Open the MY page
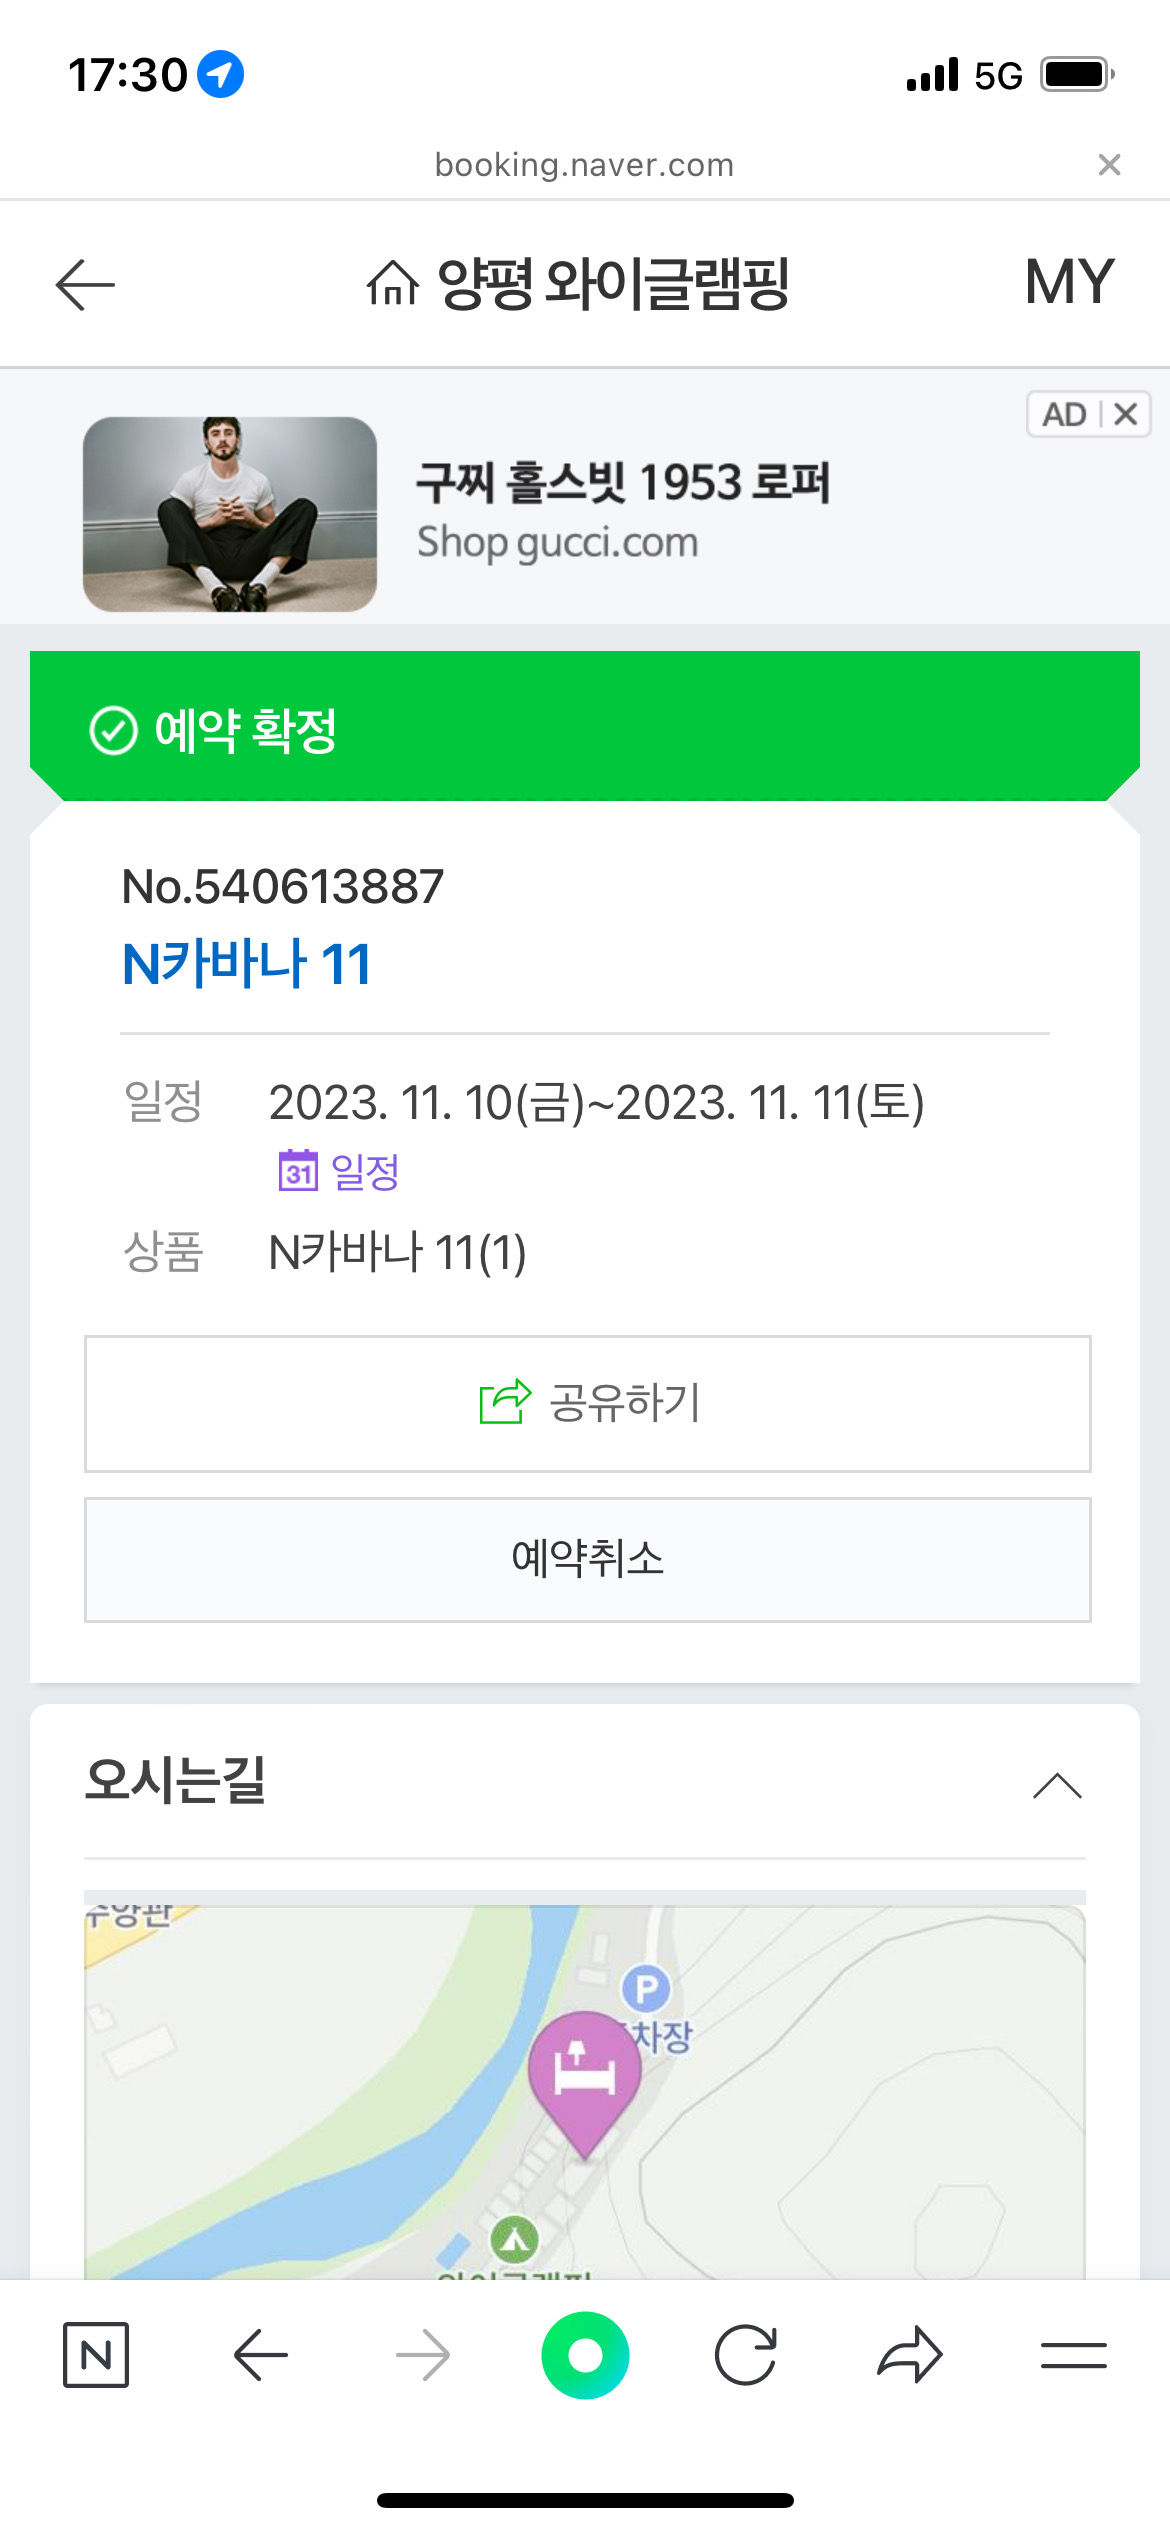The height and width of the screenshot is (2532, 1170). [x=1068, y=282]
